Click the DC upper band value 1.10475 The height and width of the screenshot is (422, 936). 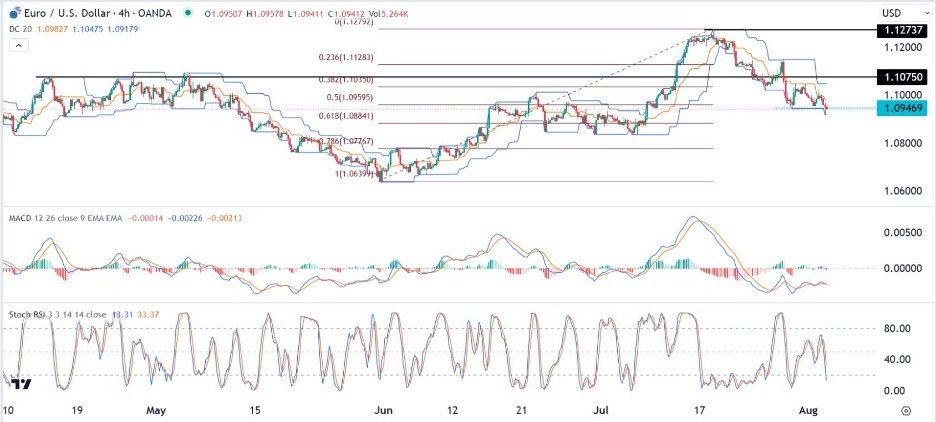(x=88, y=29)
